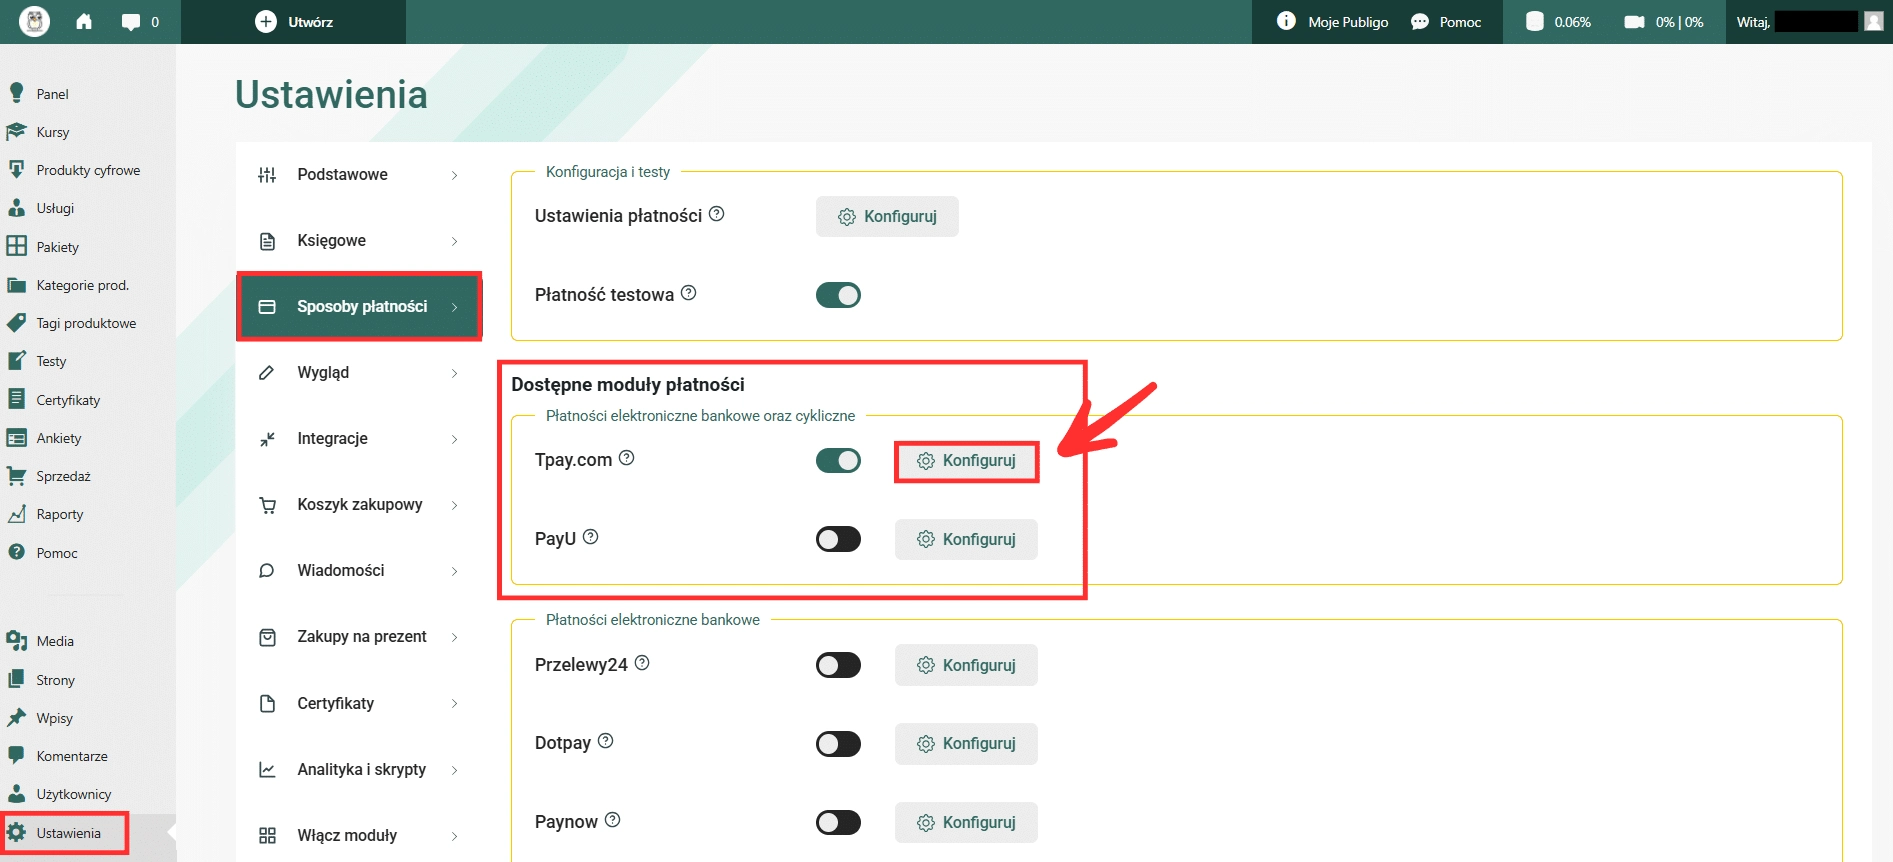Viewport: 1893px width, 862px height.
Task: Click the help icon next to Ustawienia płatności
Action: pyautogui.click(x=717, y=214)
